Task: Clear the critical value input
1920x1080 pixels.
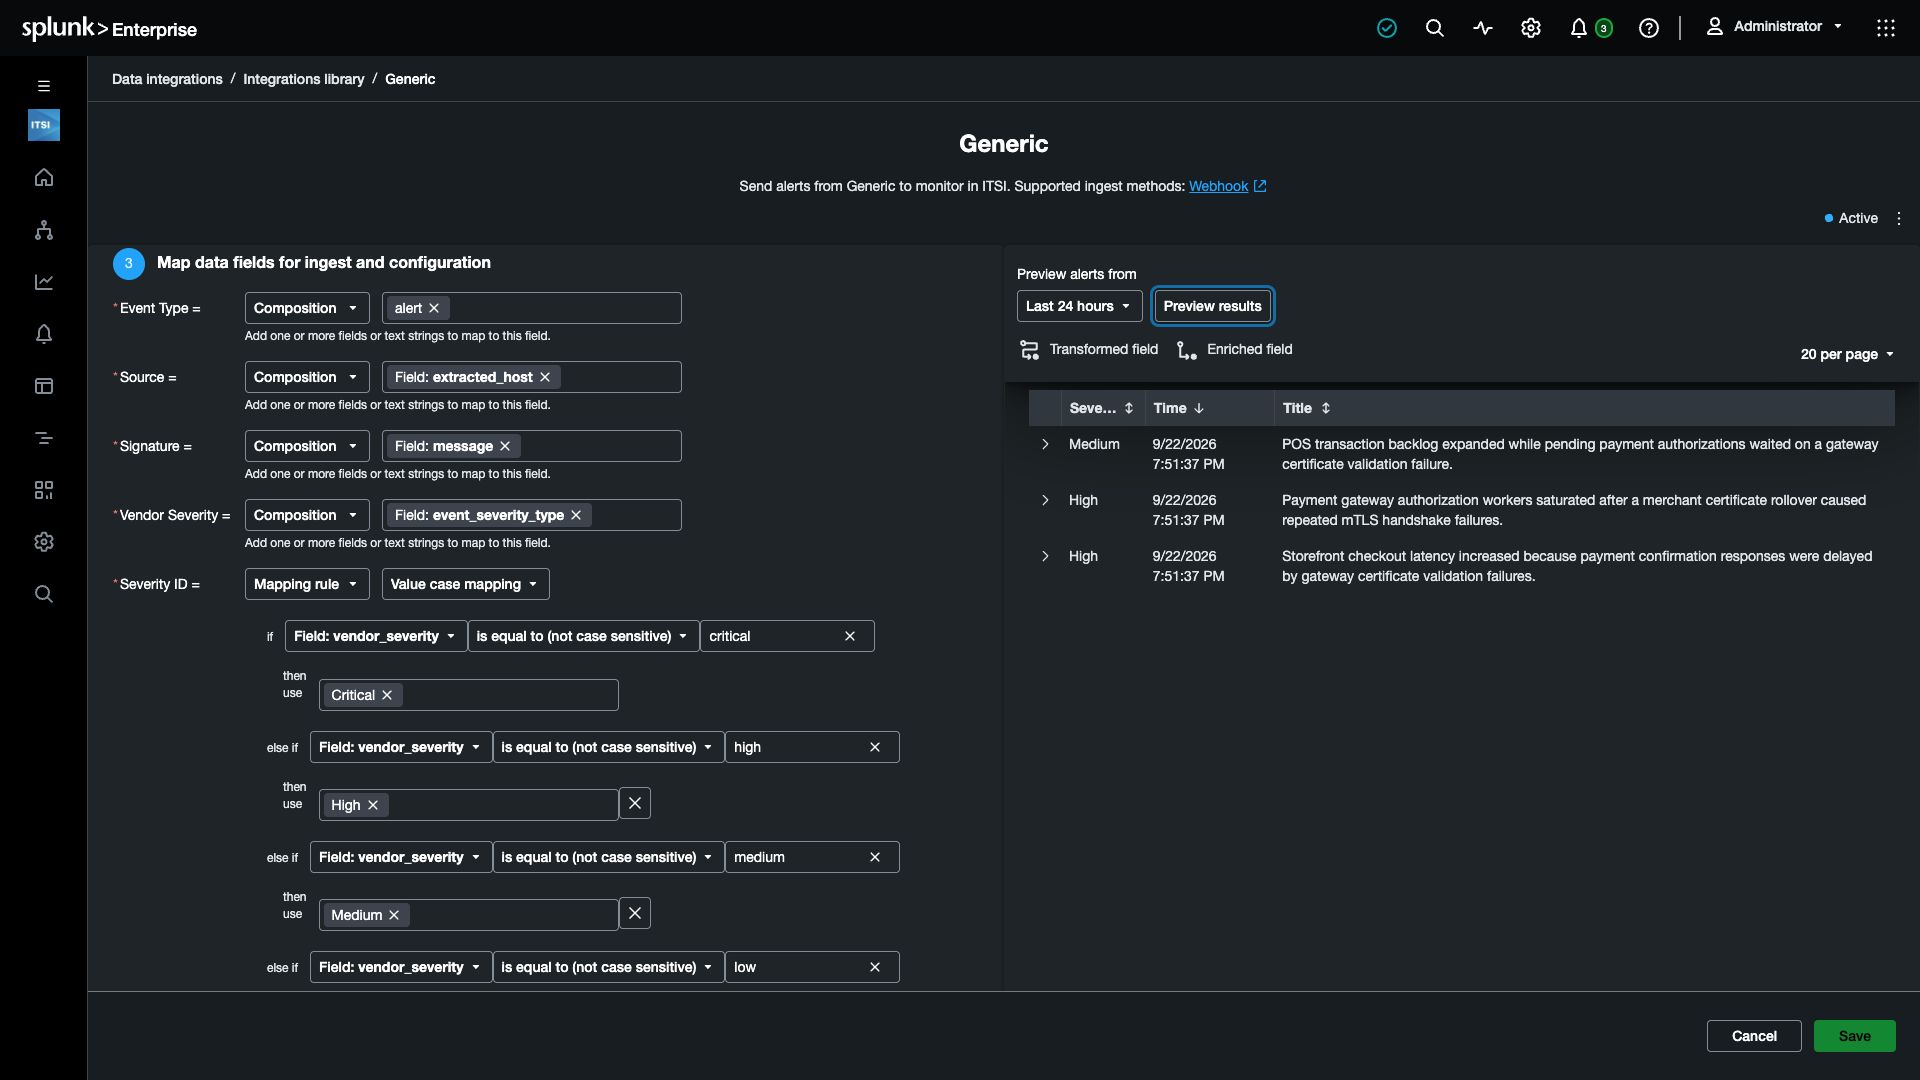Action: coord(850,636)
